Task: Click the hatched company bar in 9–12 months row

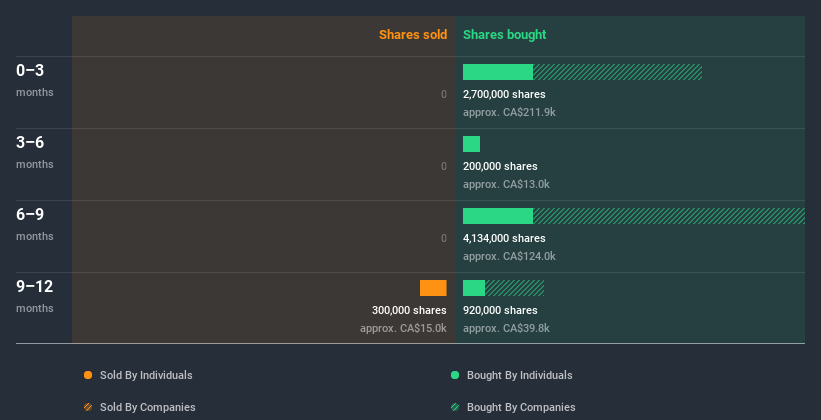Action: click(x=514, y=288)
